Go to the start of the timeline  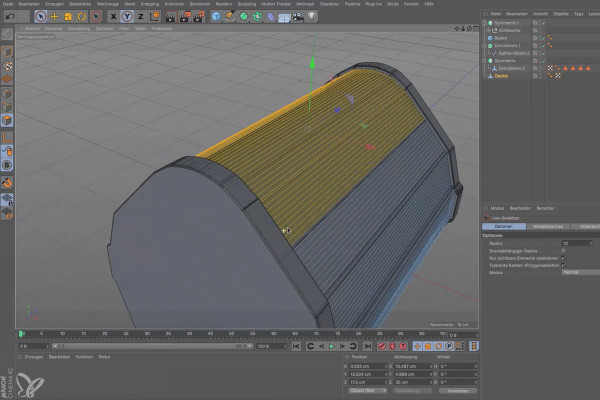[x=296, y=346]
